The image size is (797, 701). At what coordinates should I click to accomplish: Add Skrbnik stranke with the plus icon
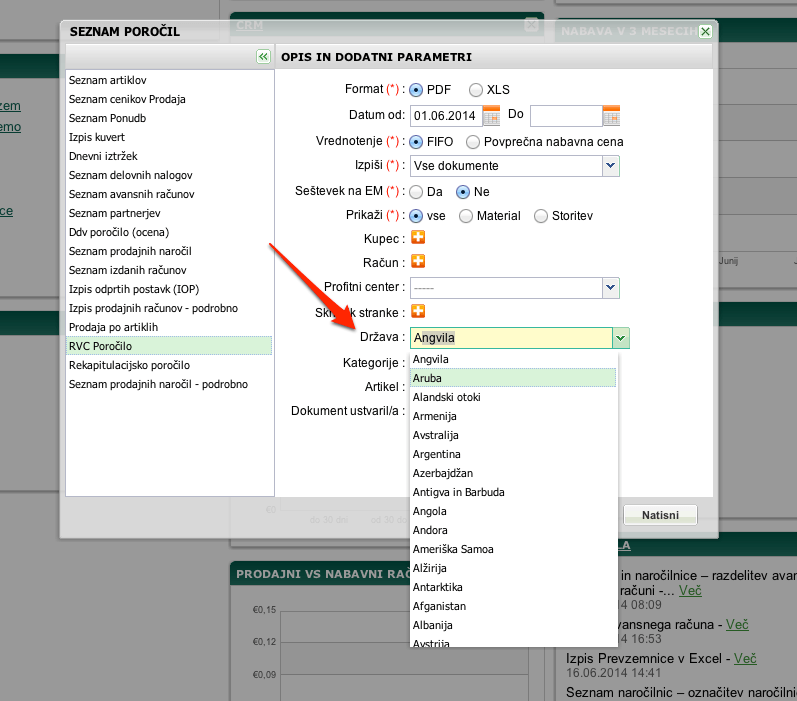(418, 311)
